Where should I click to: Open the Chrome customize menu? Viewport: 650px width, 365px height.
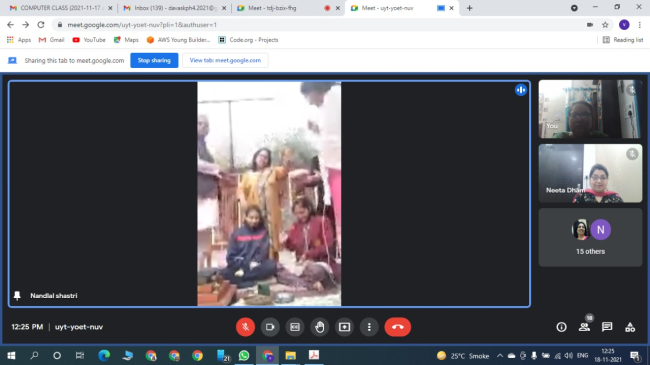640,25
